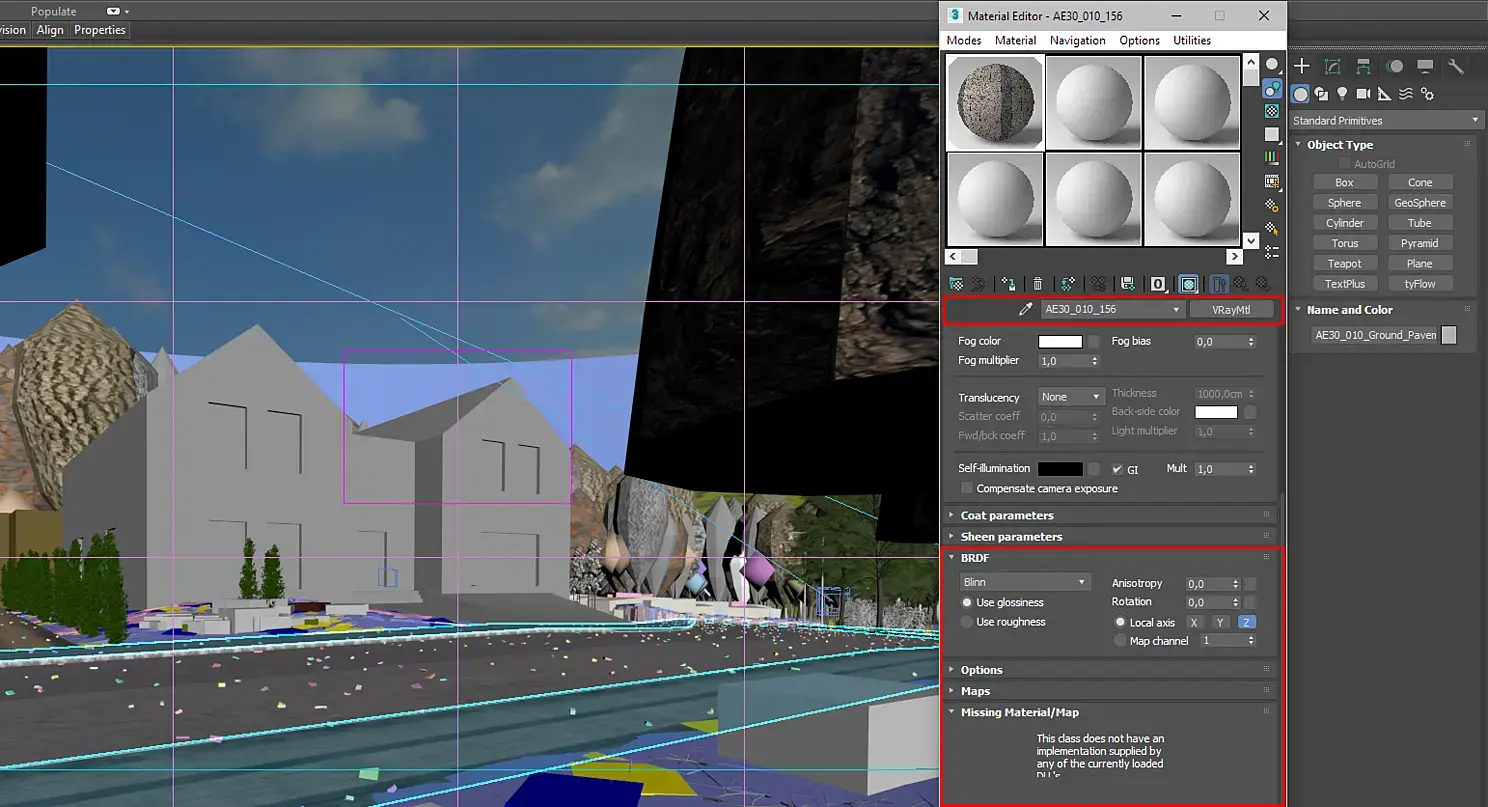Select the Use roughness radio button
The image size is (1488, 807).
click(x=967, y=622)
